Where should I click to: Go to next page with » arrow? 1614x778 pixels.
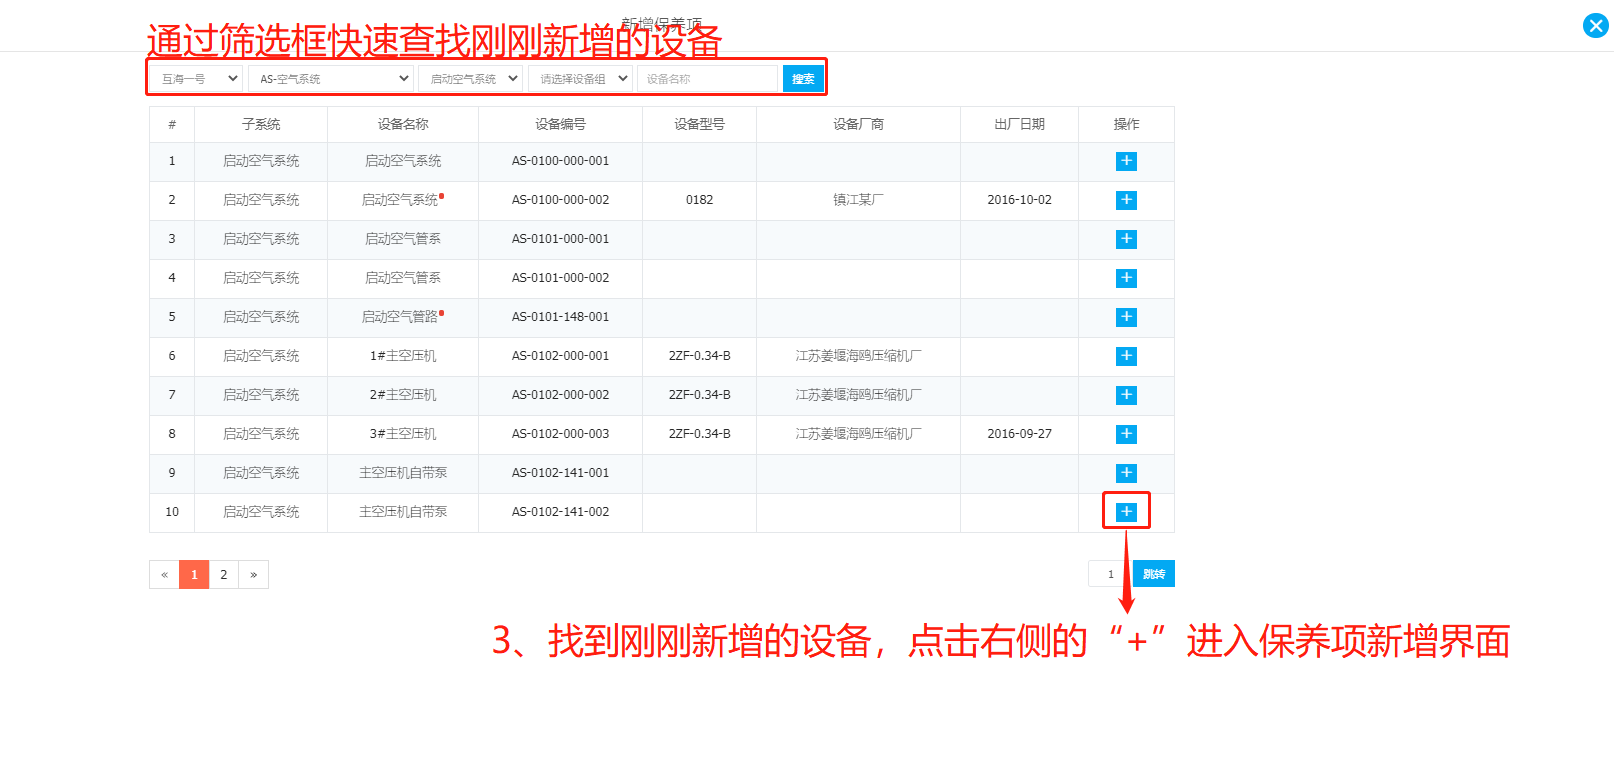tap(254, 574)
